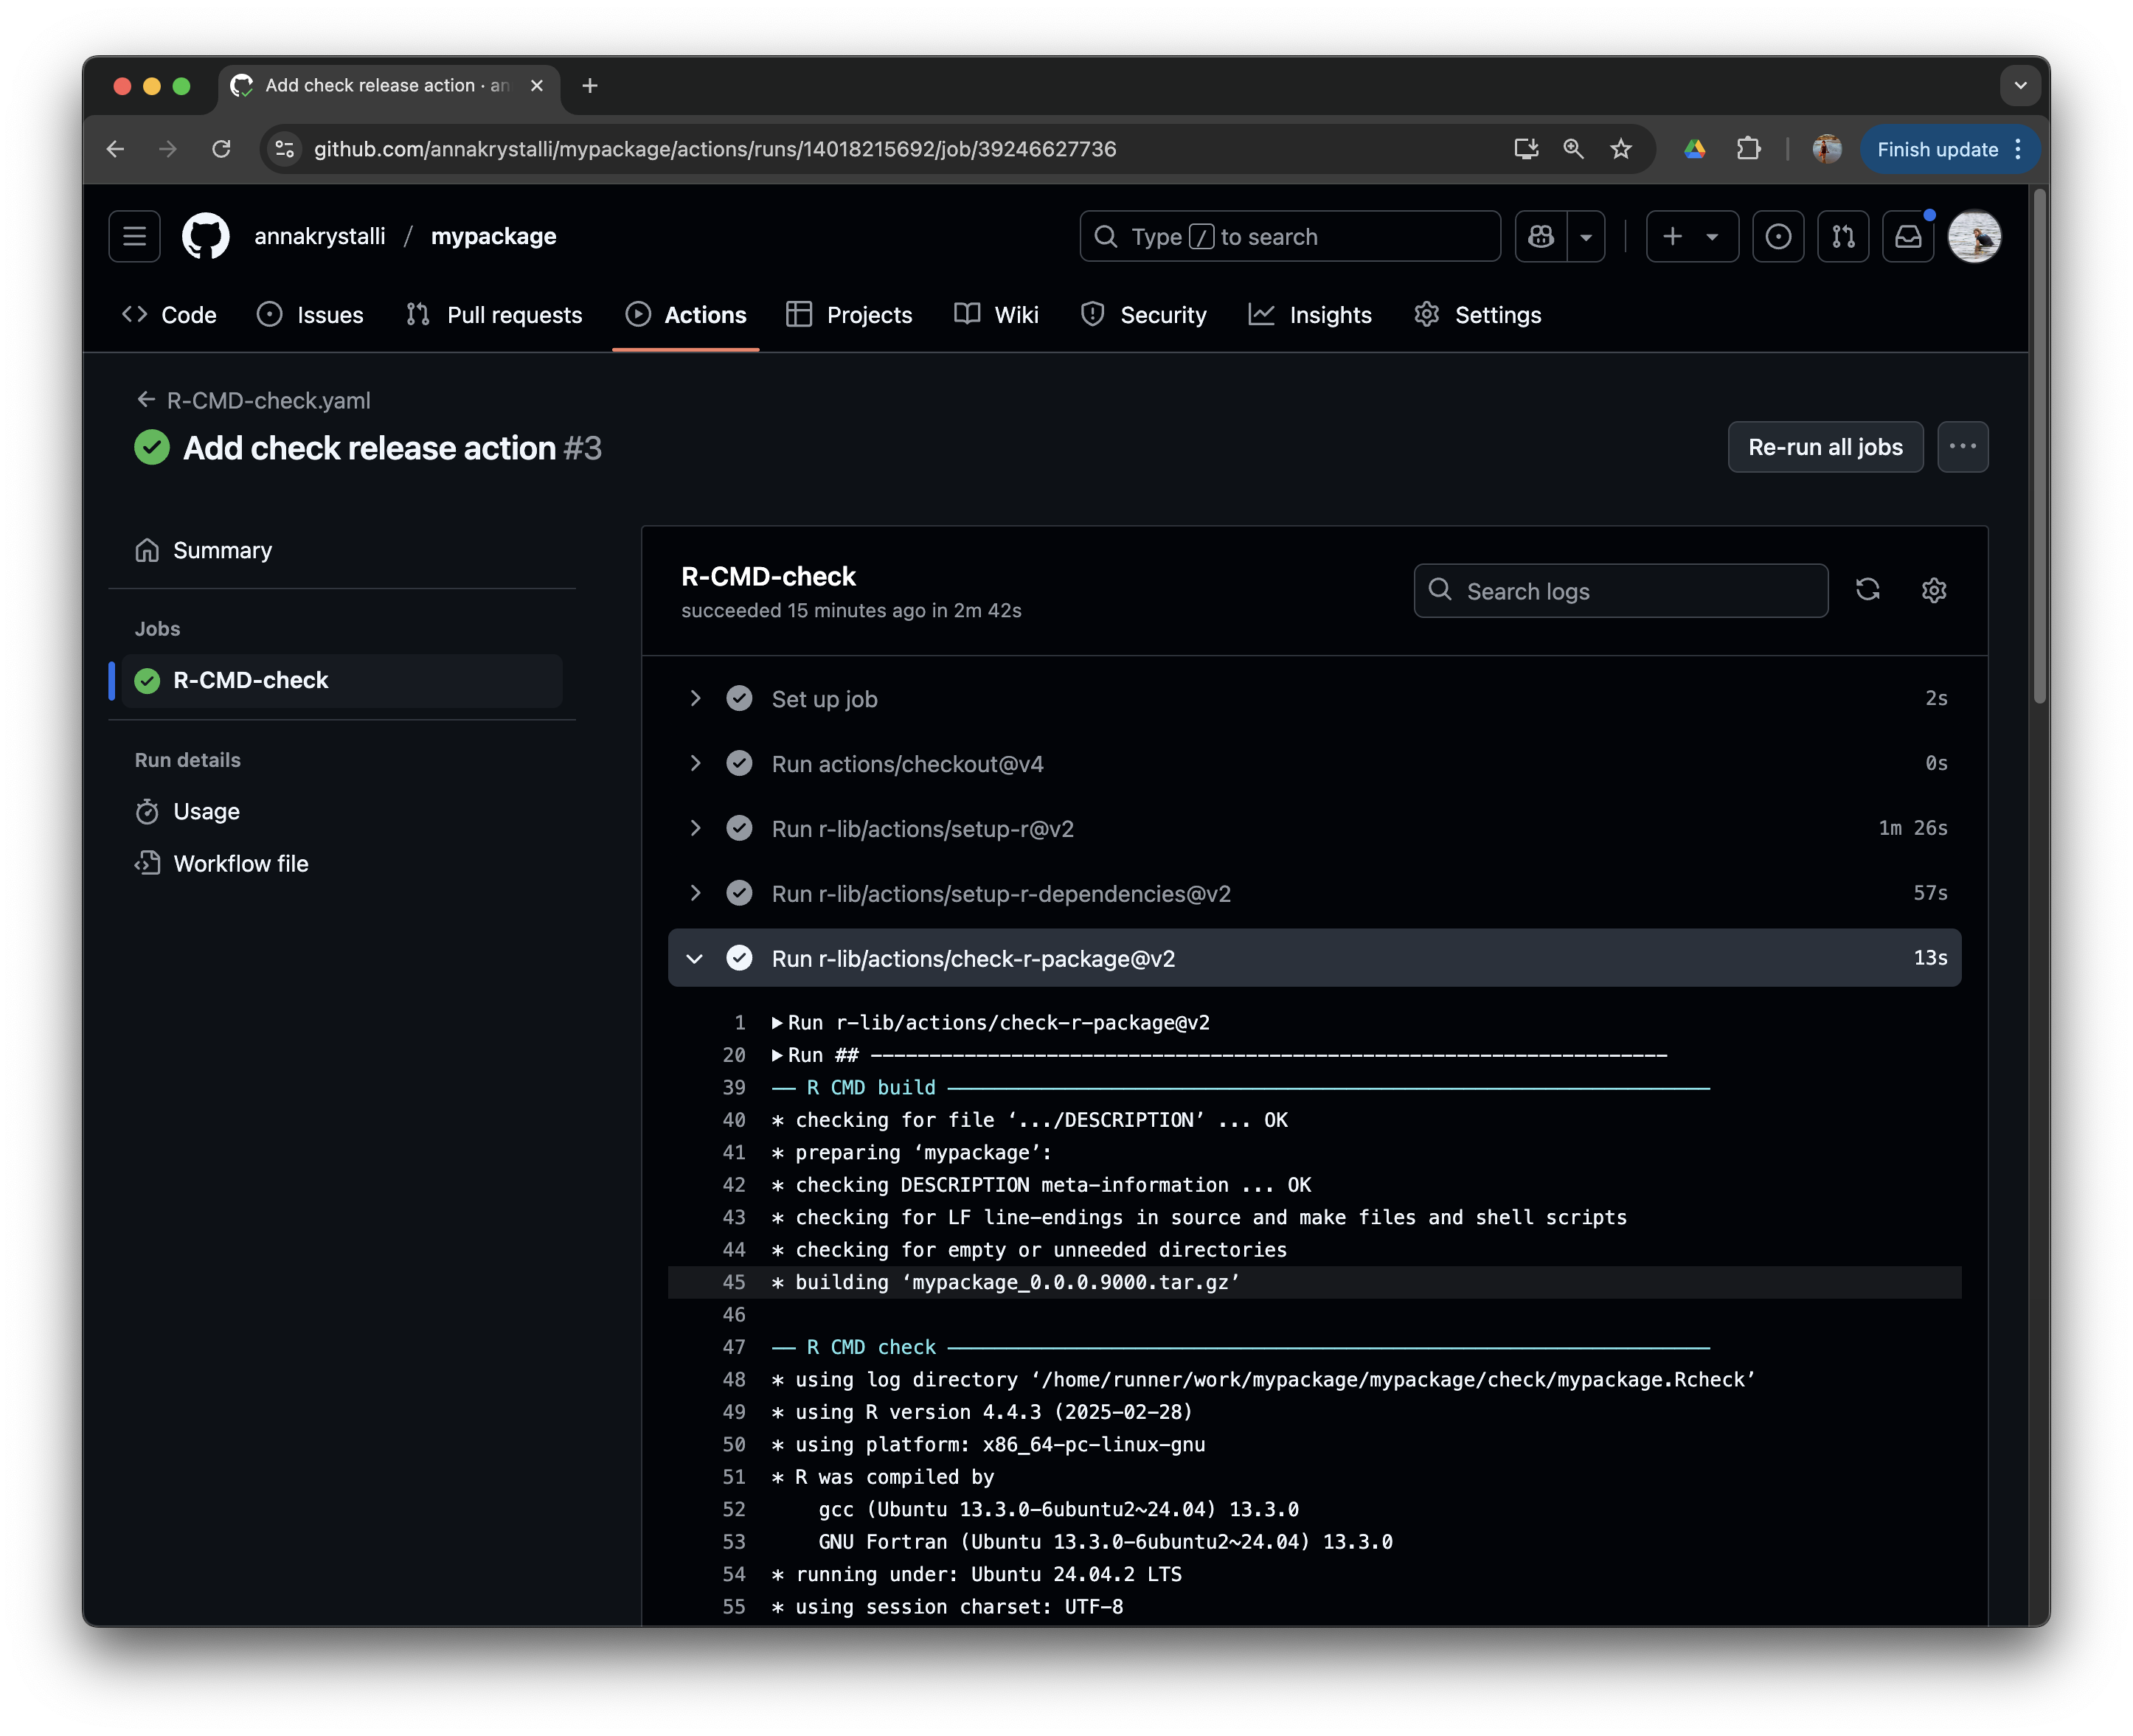Close the 'Add check release action' tab
The height and width of the screenshot is (1736, 2133).
pyautogui.click(x=537, y=86)
